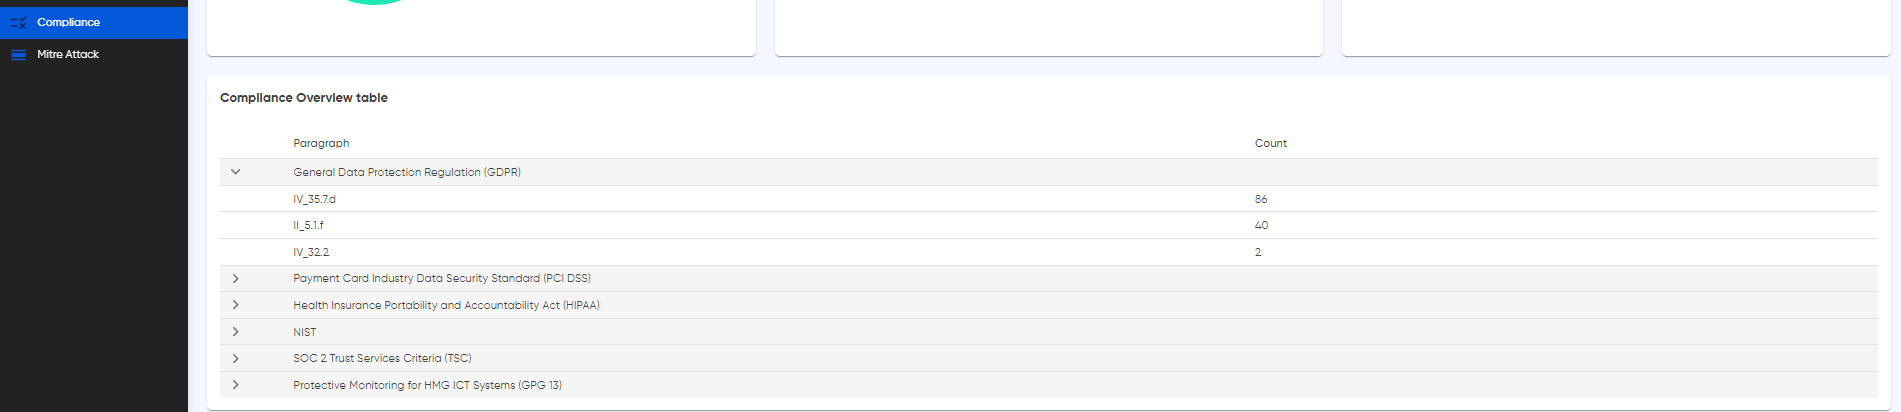The image size is (1901, 412).
Task: Click the Health Insurance Portability label
Action: (446, 305)
